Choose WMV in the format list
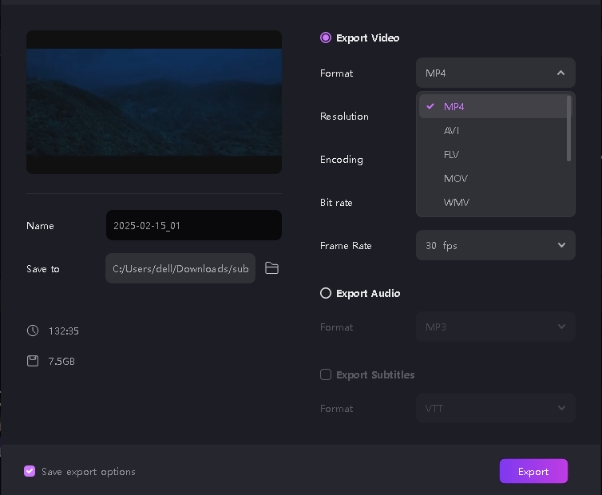Screen dimensions: 602x495 (493, 202)
